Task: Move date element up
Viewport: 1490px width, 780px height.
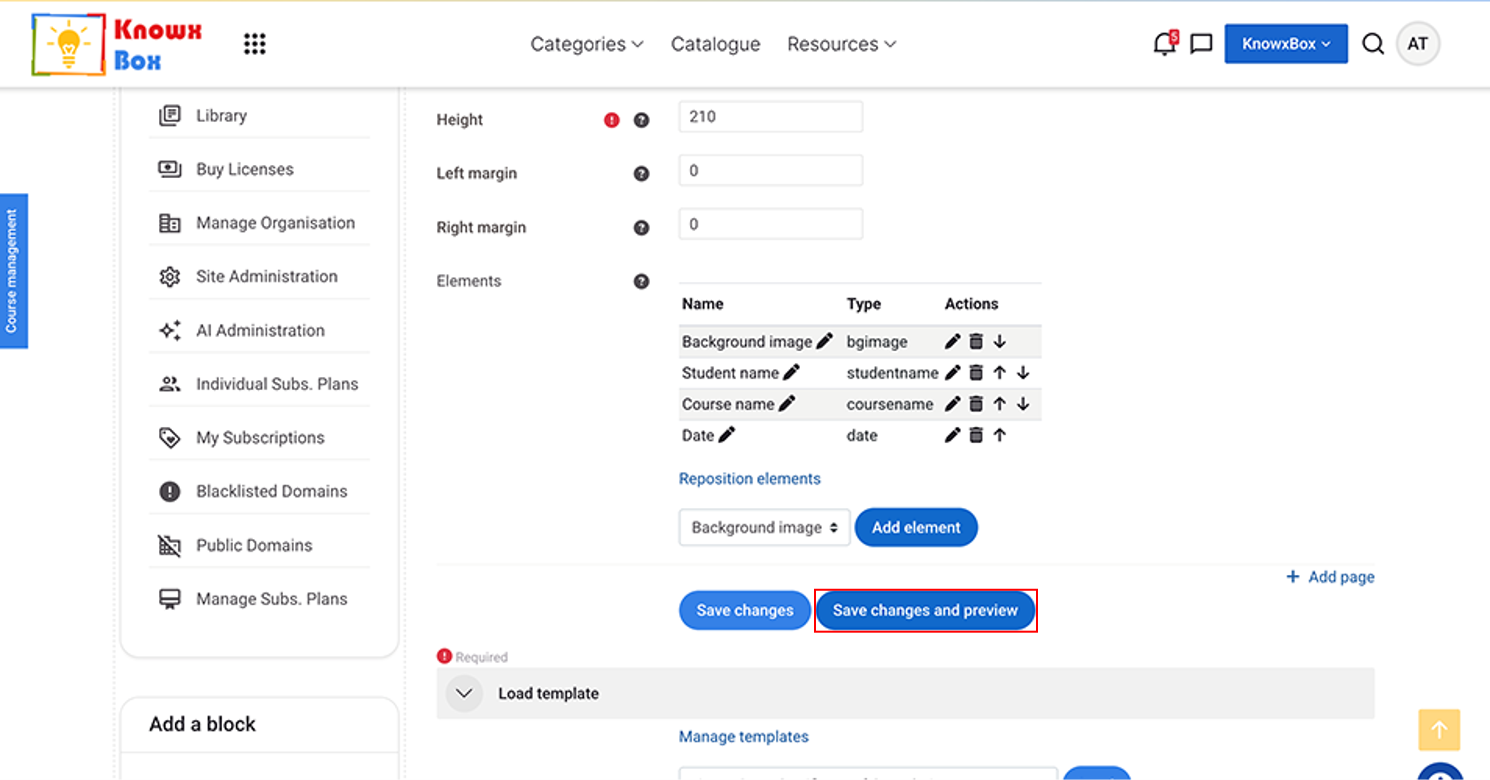Action: click(x=999, y=435)
